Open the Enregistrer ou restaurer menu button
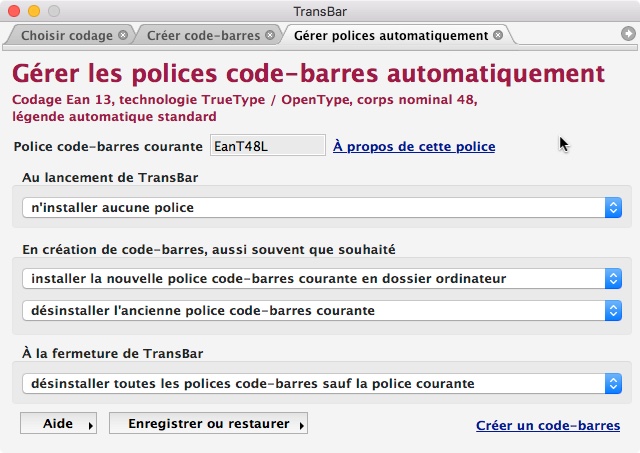Image resolution: width=640 pixels, height=453 pixels. click(x=208, y=424)
